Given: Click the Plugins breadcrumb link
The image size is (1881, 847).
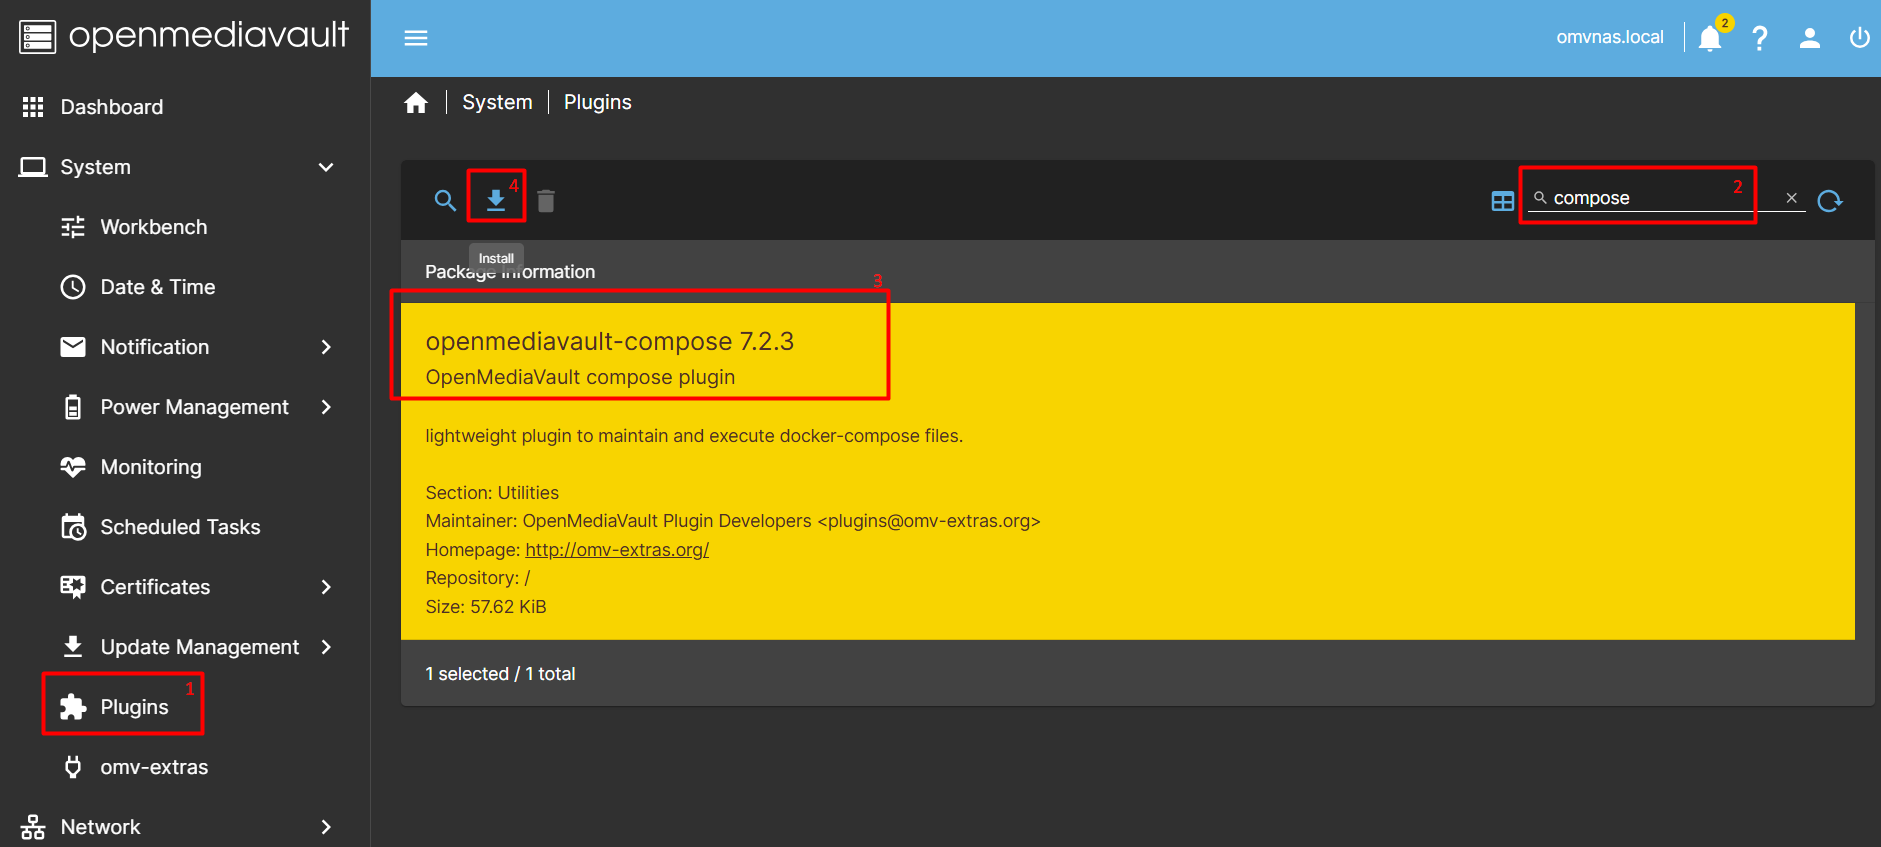Looking at the screenshot, I should [598, 102].
